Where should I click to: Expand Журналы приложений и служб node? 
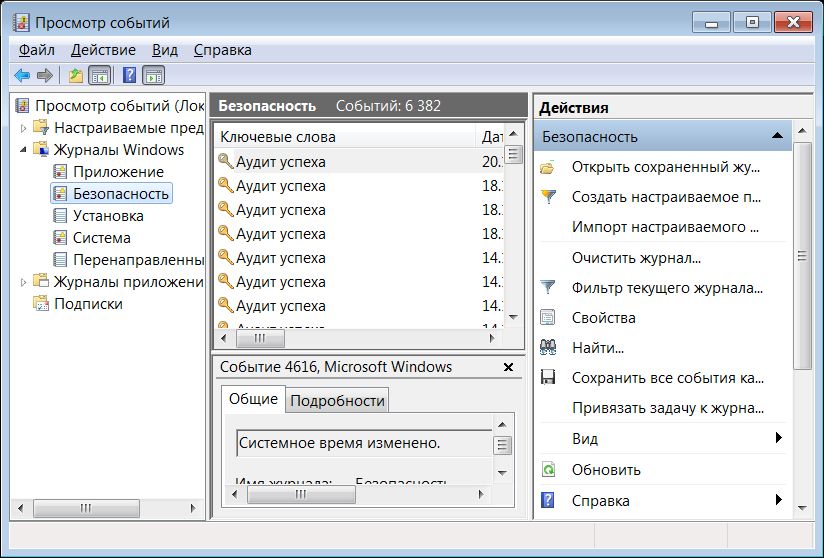click(x=23, y=282)
